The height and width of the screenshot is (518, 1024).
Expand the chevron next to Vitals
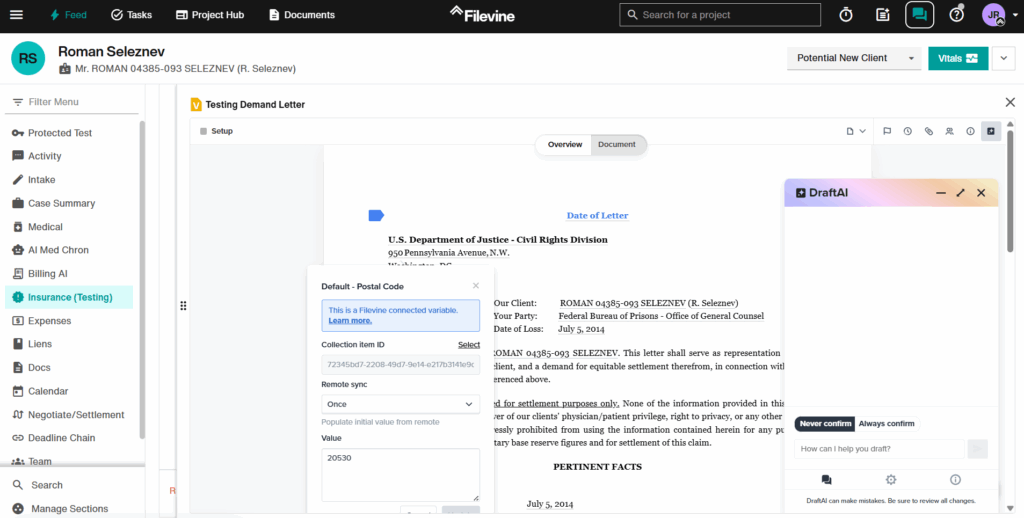(x=1004, y=58)
